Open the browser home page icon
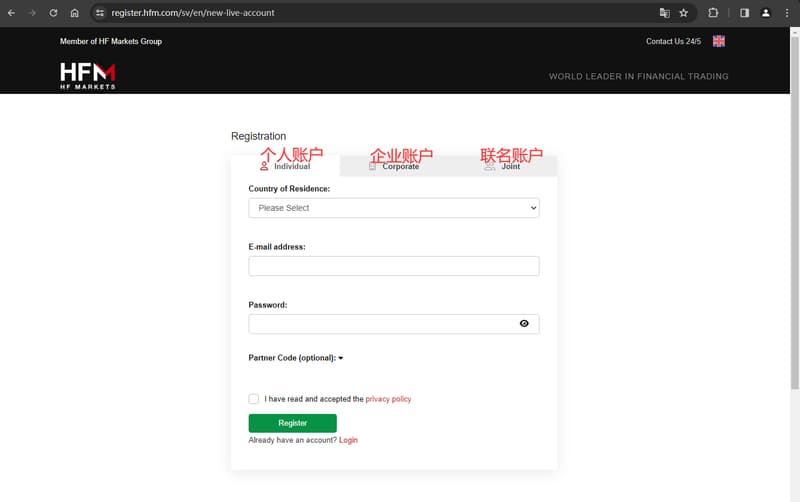This screenshot has width=800, height=502. point(75,13)
